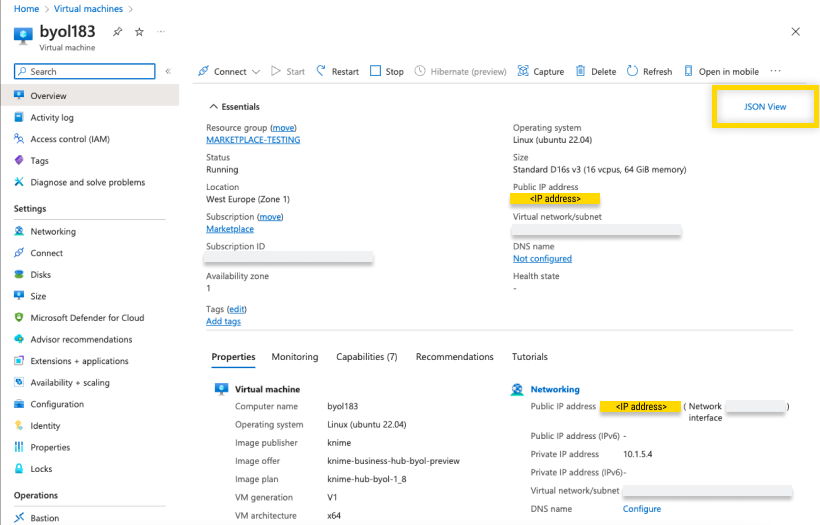820x525 pixels.
Task: Open Disks in settings menu
Action: click(41, 275)
